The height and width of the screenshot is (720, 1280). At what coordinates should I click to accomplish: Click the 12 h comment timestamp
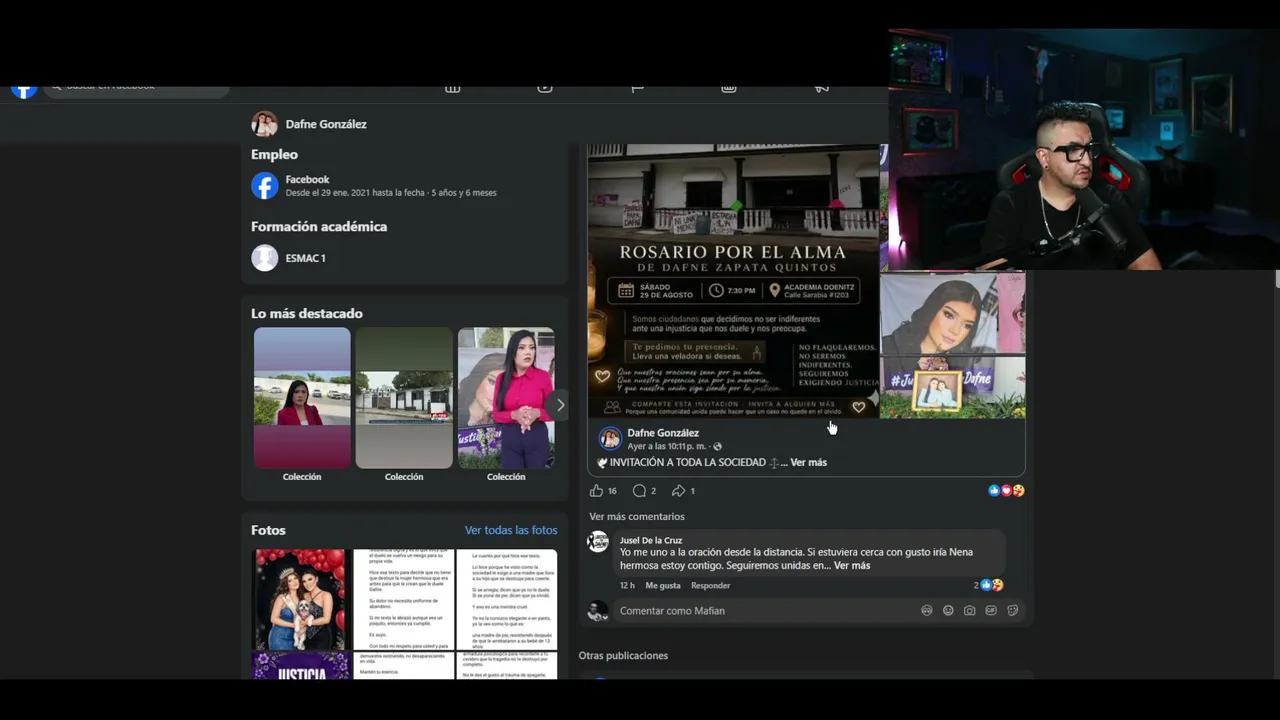[627, 586]
